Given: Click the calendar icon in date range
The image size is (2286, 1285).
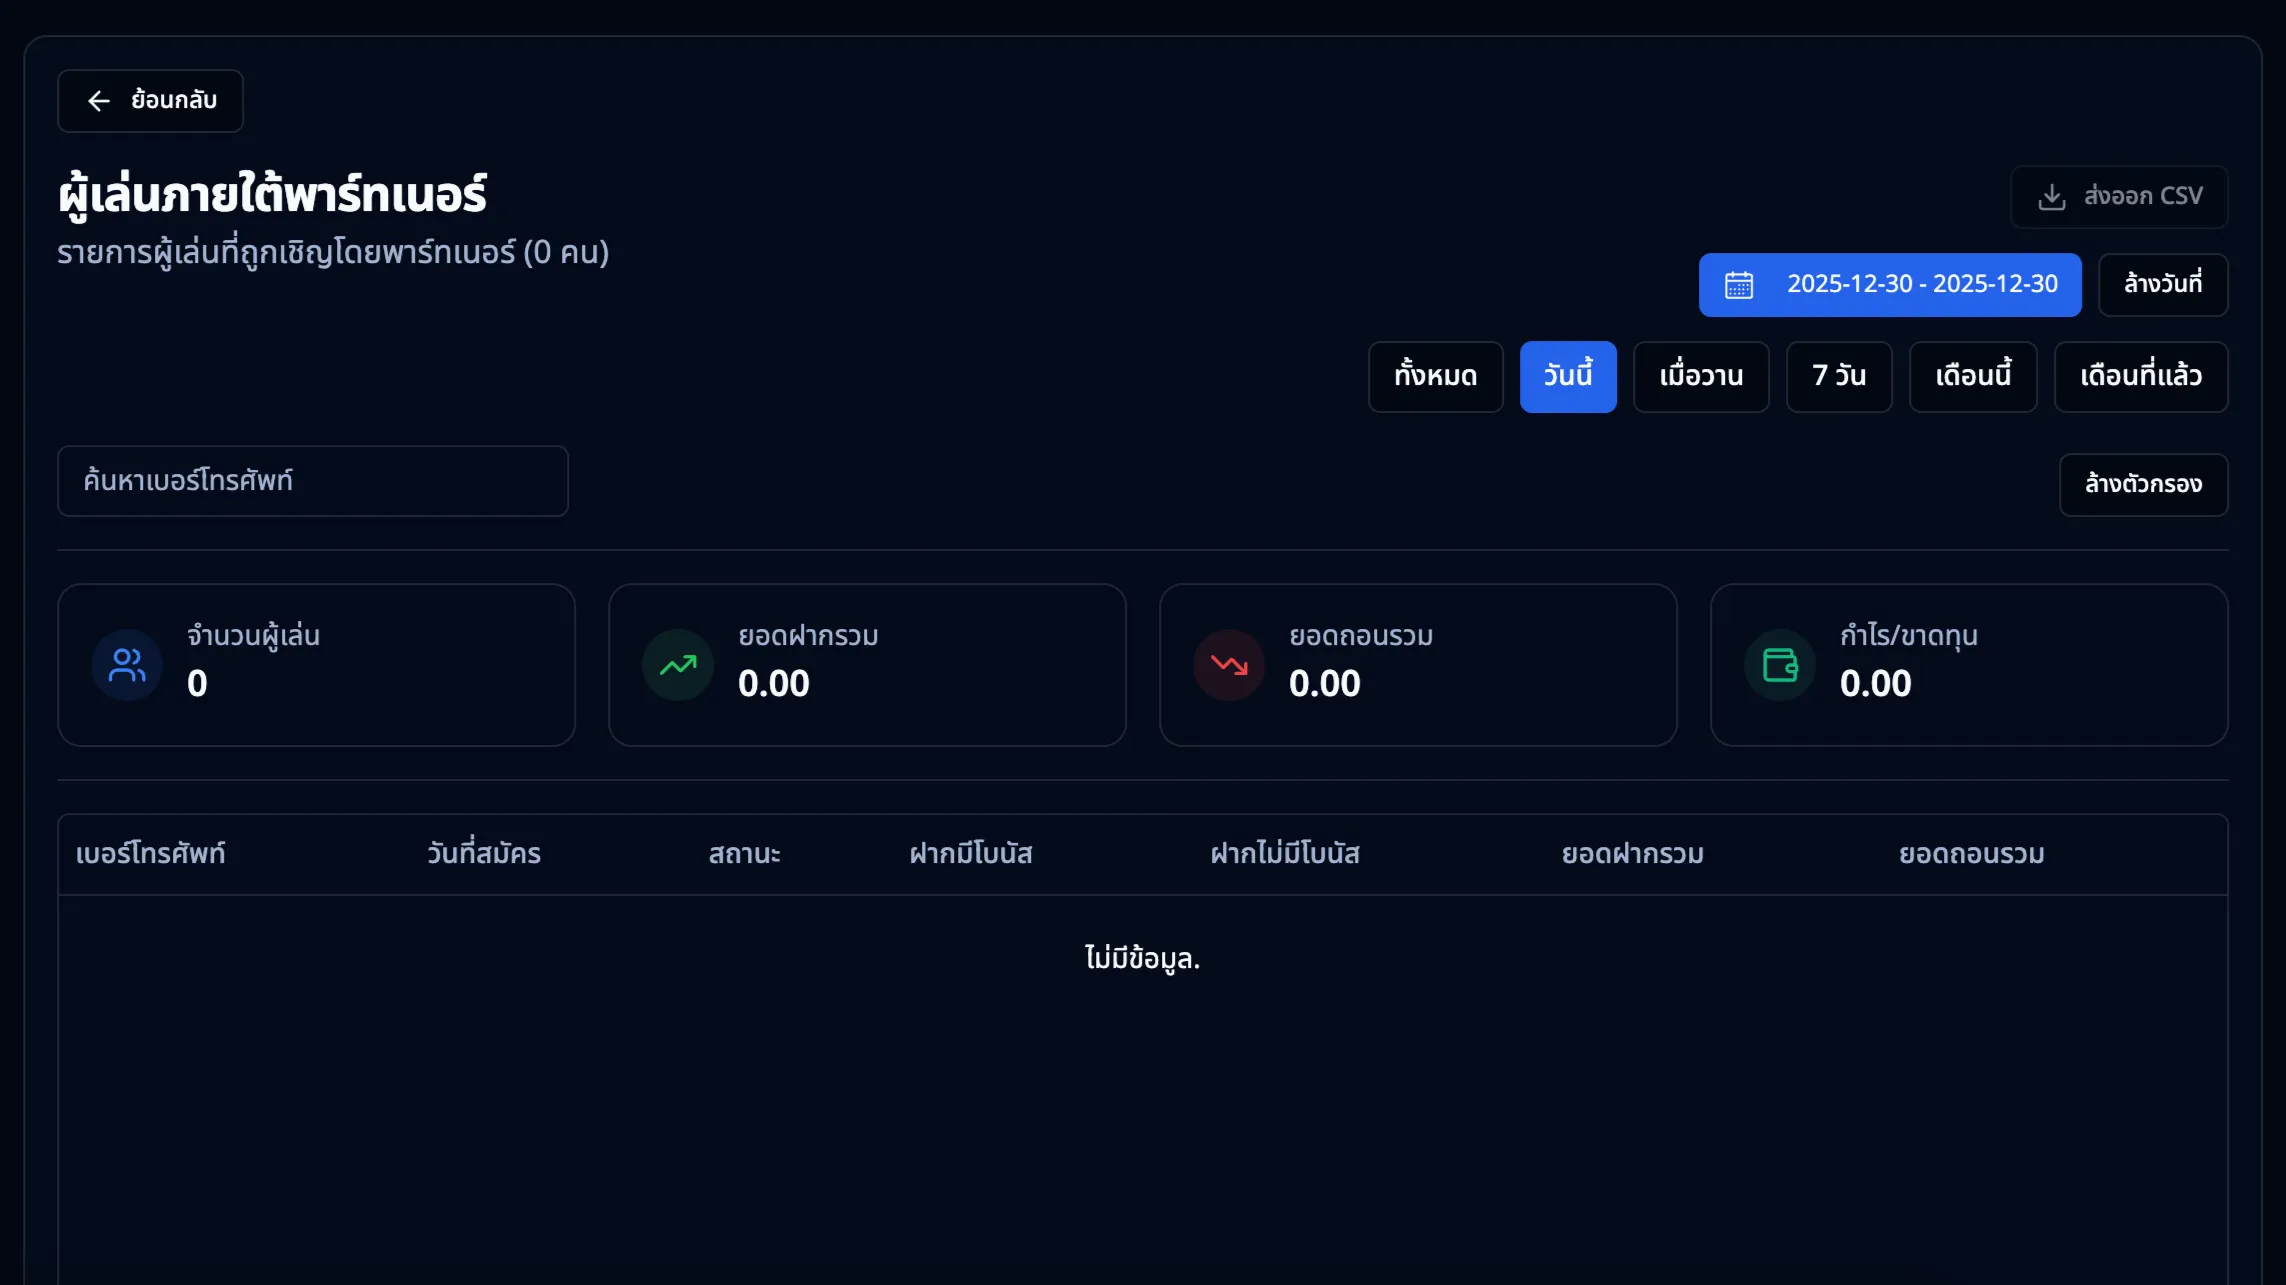Looking at the screenshot, I should pos(1739,285).
